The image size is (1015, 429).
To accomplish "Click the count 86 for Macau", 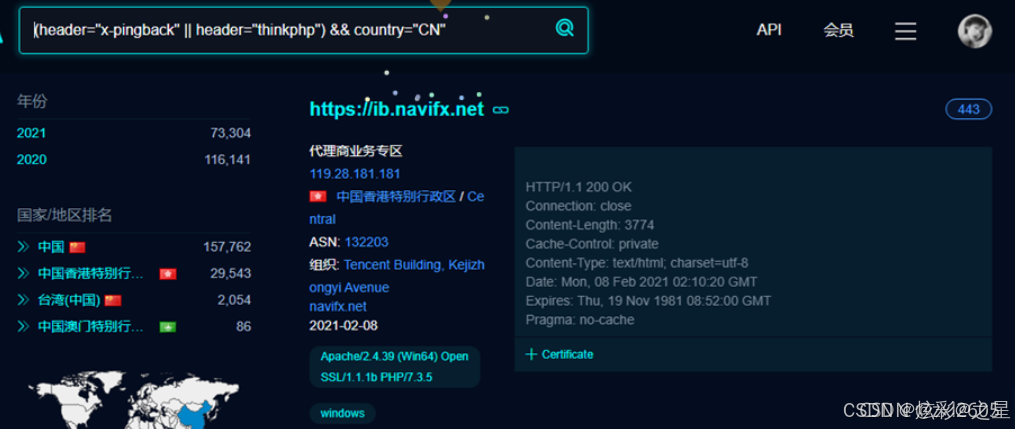I will pos(243,327).
